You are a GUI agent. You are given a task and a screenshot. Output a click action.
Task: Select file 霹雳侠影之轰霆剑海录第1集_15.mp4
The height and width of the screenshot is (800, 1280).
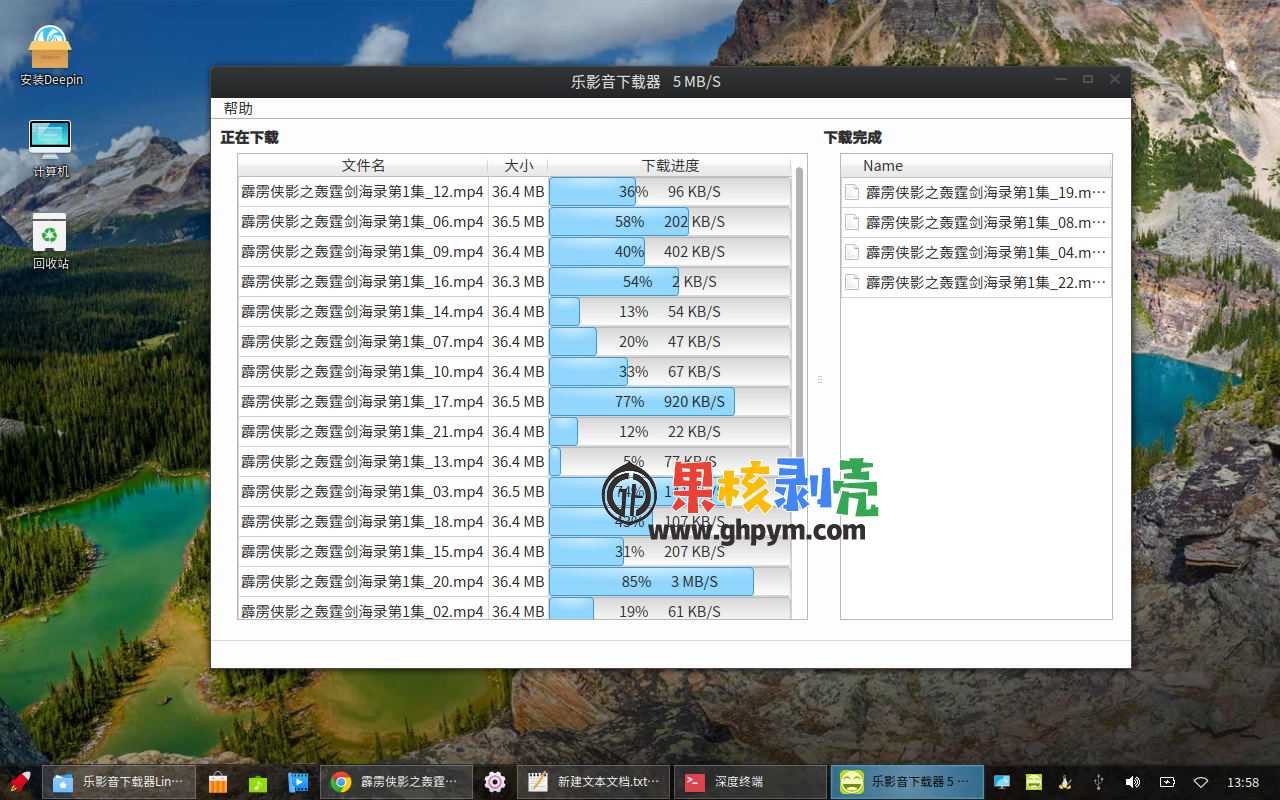pyautogui.click(x=362, y=552)
